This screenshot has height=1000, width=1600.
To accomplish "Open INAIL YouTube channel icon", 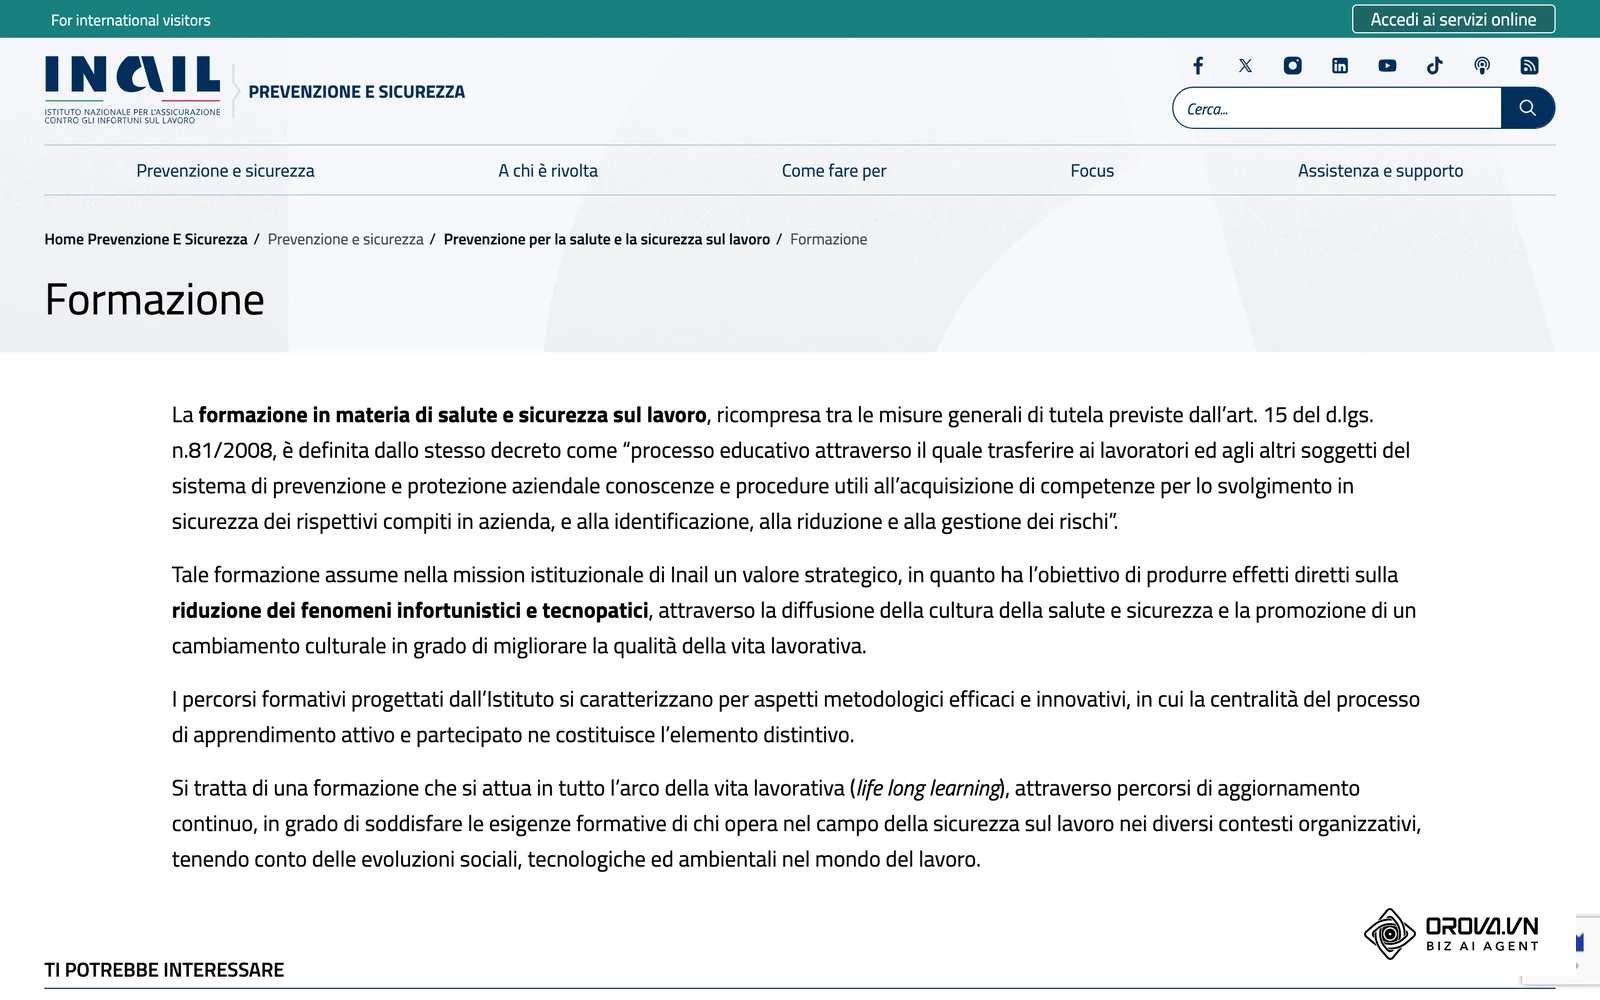I will pyautogui.click(x=1387, y=66).
